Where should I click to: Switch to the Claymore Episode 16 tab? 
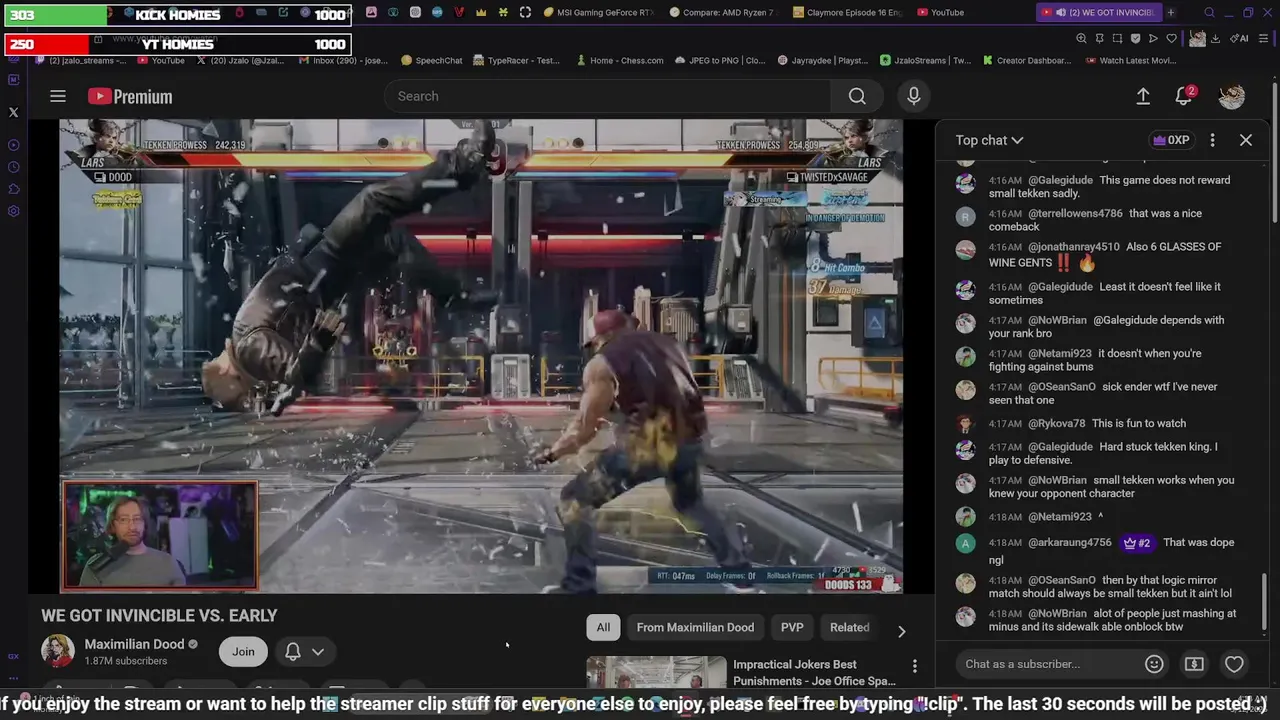click(847, 13)
